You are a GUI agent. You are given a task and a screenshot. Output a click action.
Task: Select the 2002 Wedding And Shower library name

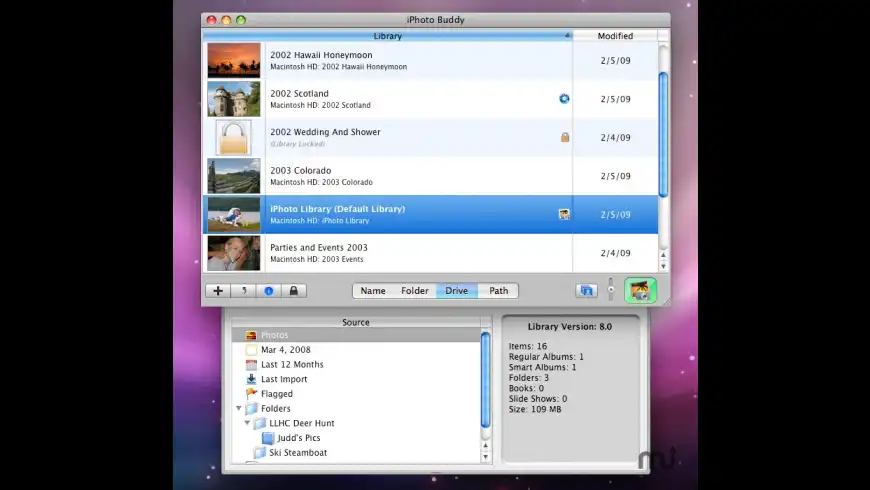click(x=325, y=132)
